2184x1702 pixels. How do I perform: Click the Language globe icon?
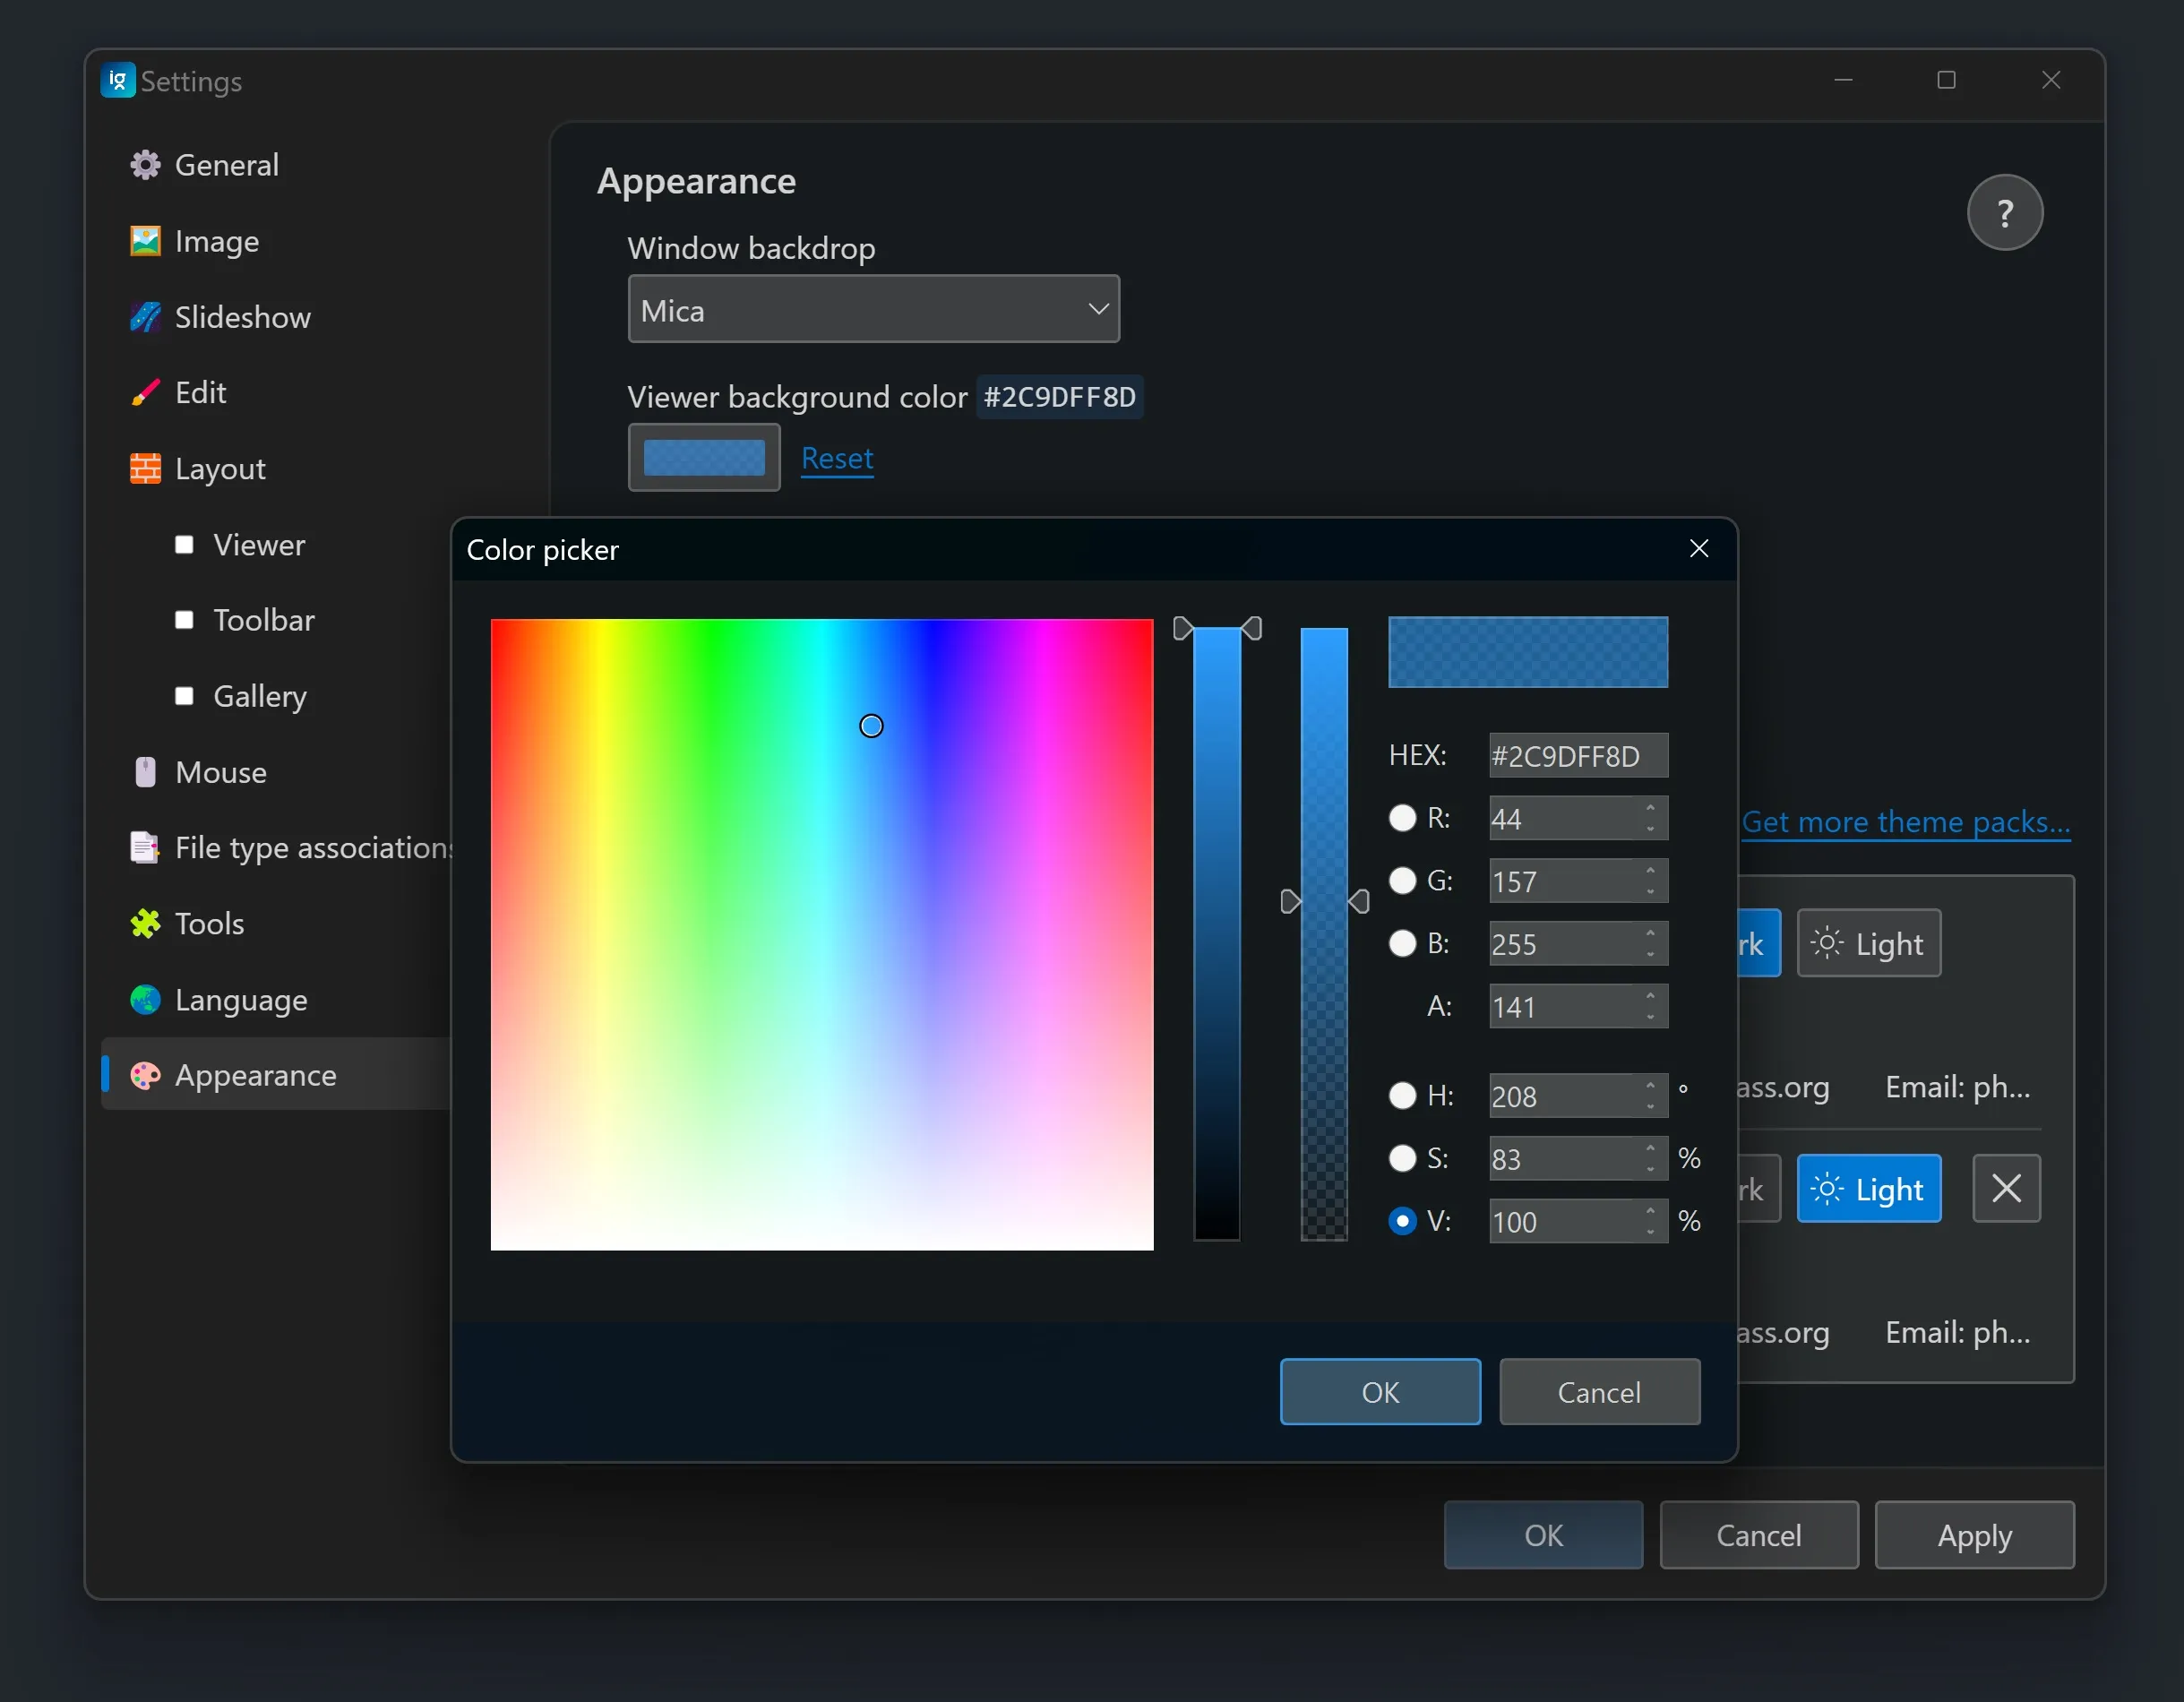[x=145, y=999]
